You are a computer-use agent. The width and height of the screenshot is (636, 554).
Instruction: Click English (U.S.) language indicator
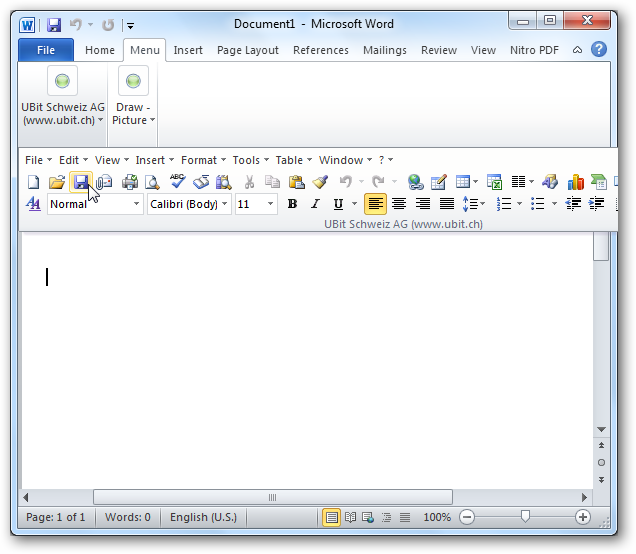tap(203, 517)
